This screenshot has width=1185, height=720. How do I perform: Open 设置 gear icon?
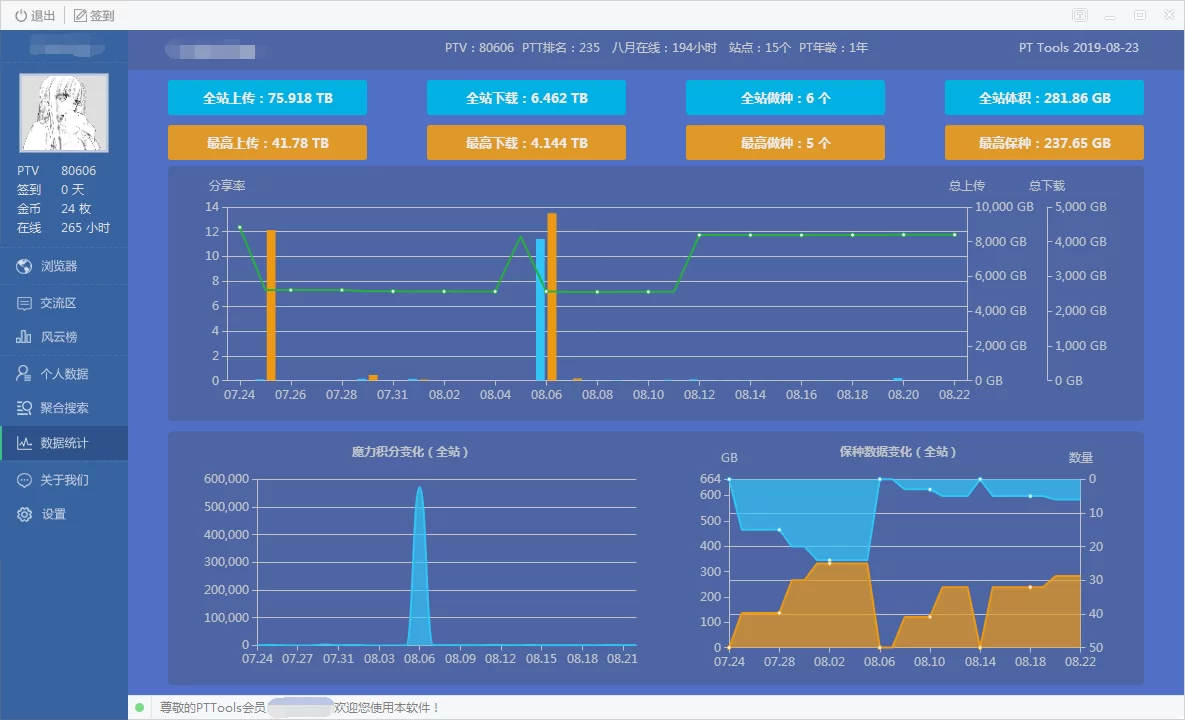pos(25,514)
